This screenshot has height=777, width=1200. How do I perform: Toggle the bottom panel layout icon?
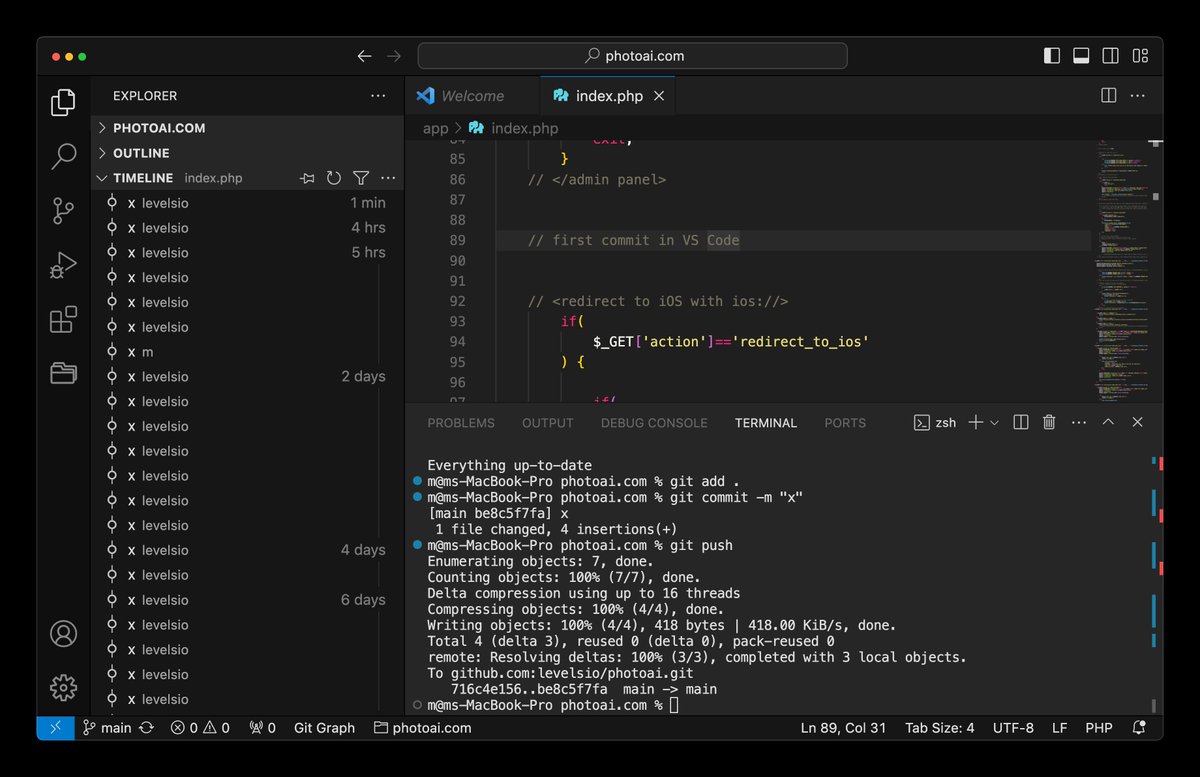click(1081, 56)
